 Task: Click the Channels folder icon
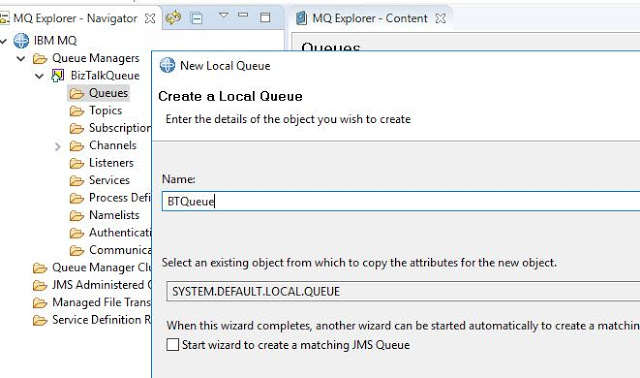(x=77, y=146)
